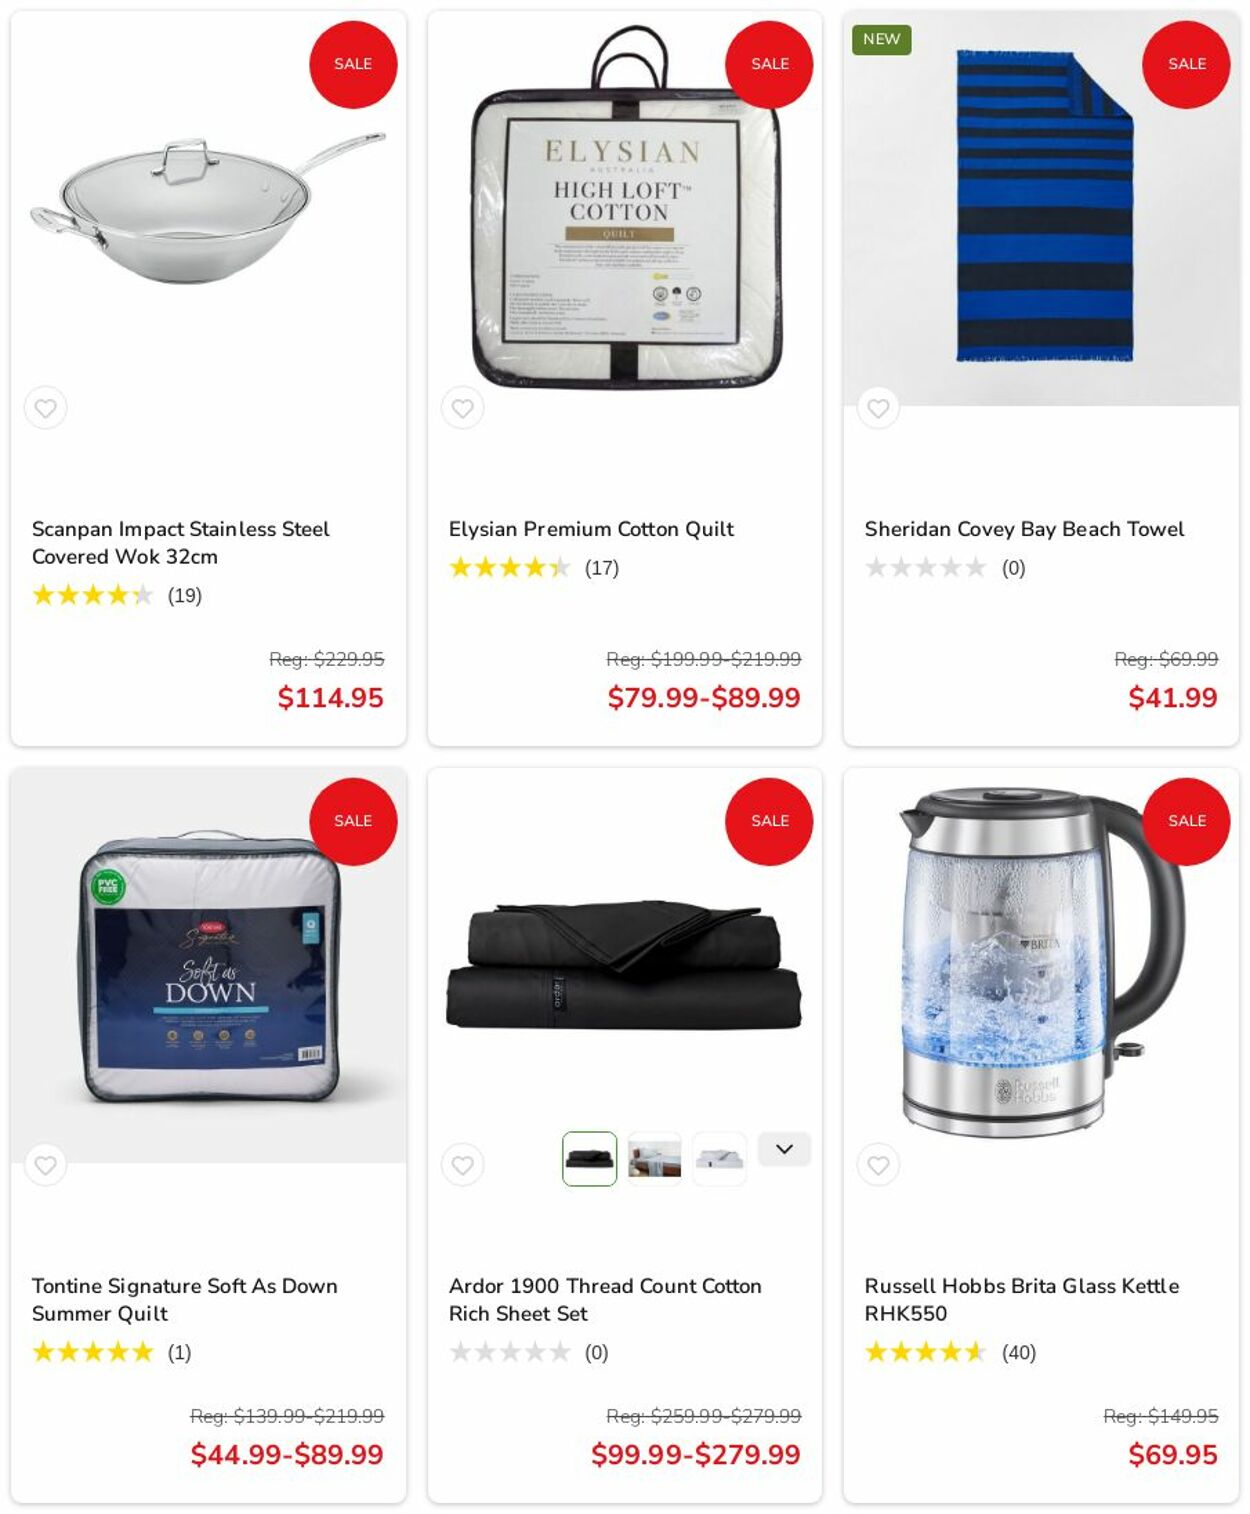Choose white Ardor sheet set thumbnail
This screenshot has height=1514, width=1250.
[x=719, y=1159]
